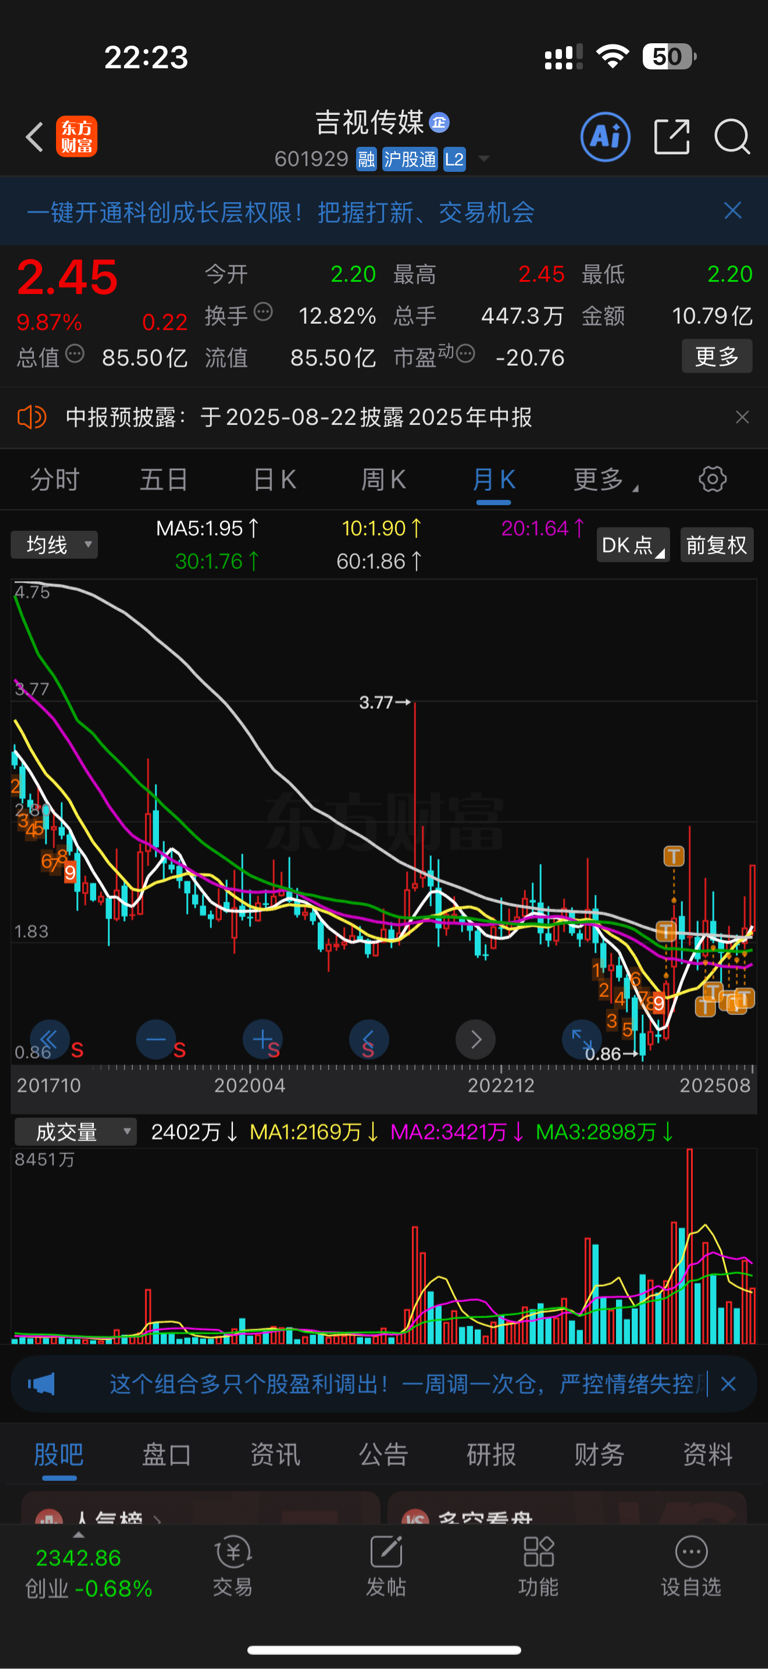Tap the share export icon
Viewport: 768px width, 1669px height.
[x=671, y=136]
